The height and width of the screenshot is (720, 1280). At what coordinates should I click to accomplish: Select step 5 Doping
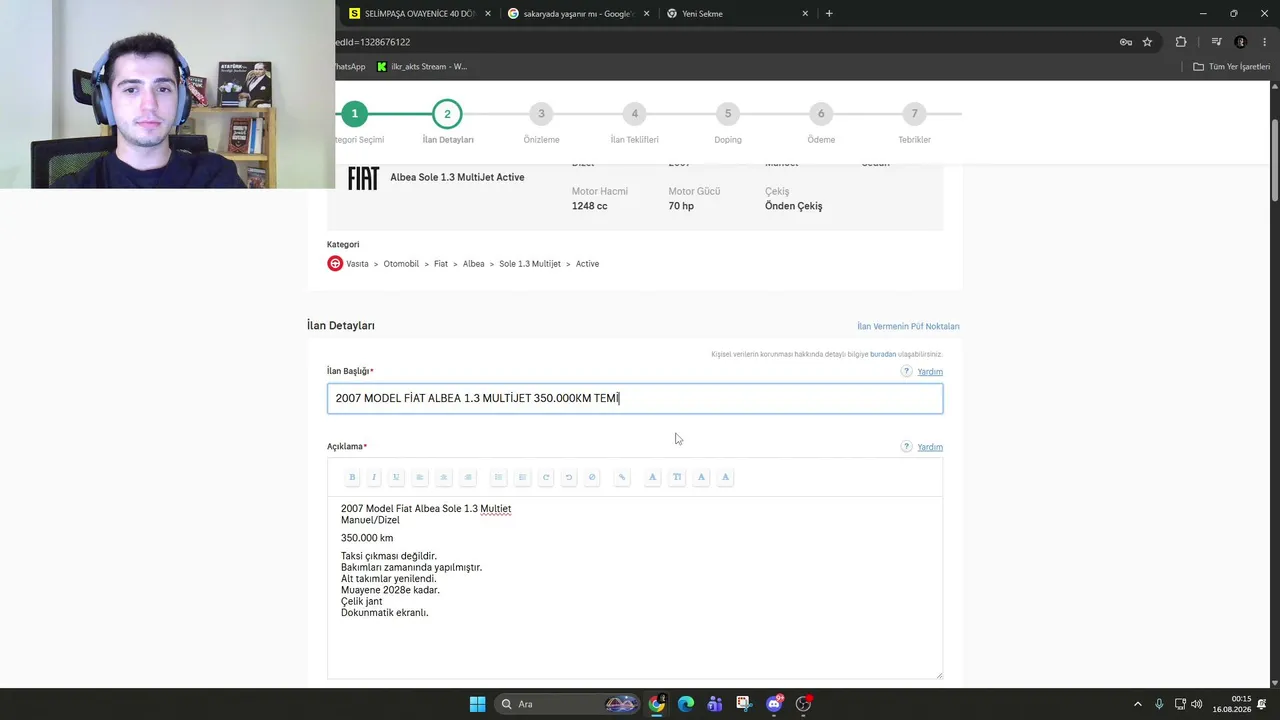(728, 114)
